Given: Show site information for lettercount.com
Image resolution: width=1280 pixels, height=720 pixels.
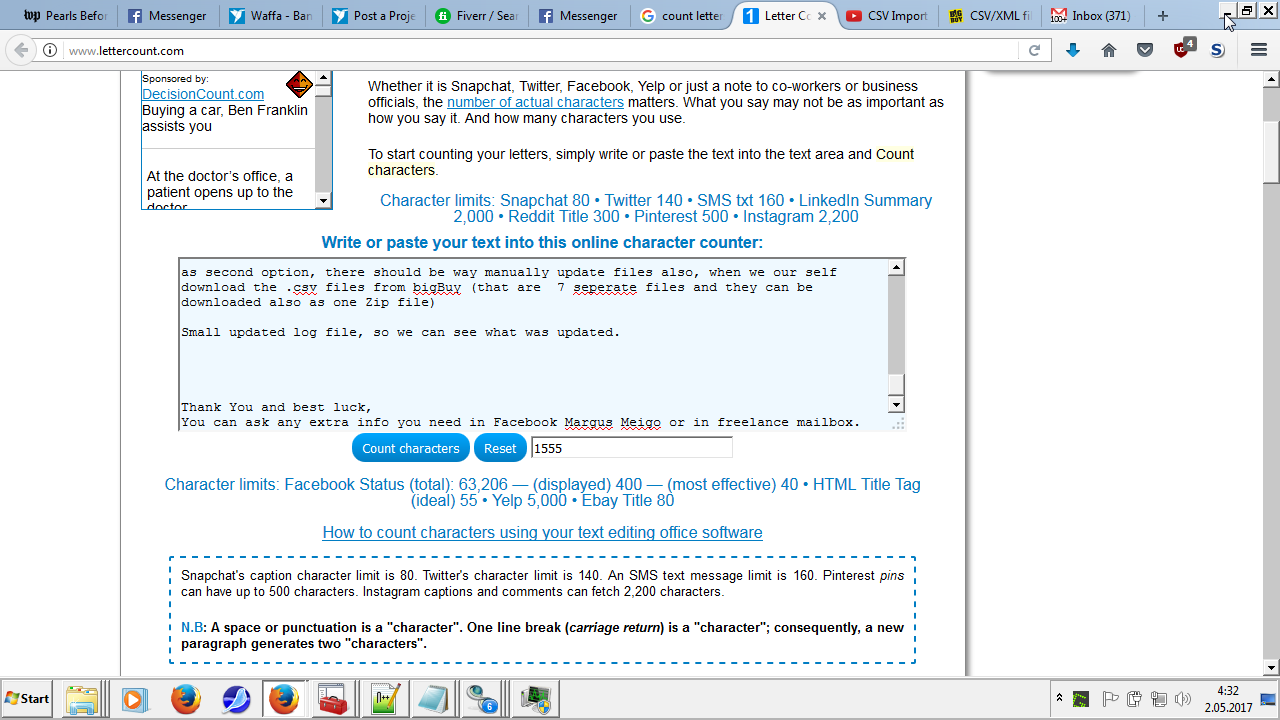Looking at the screenshot, I should 51,50.
